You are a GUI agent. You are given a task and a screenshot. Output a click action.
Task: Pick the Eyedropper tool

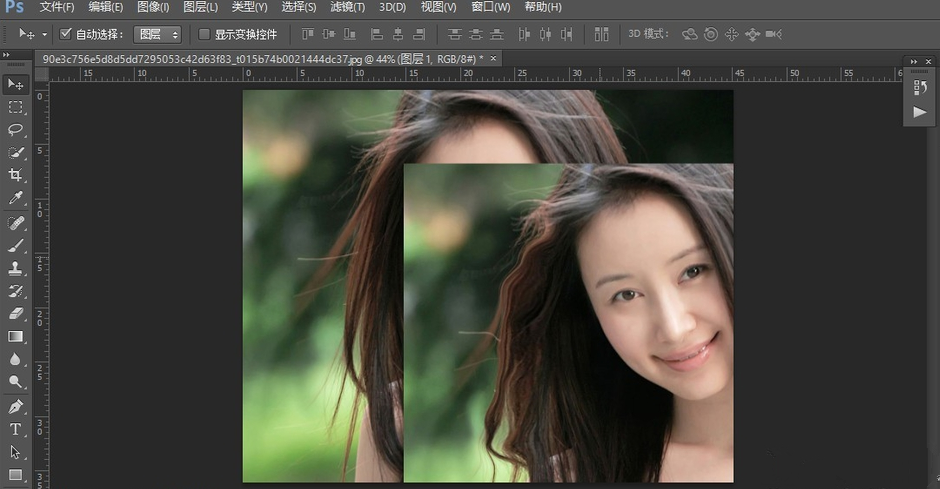(x=16, y=199)
